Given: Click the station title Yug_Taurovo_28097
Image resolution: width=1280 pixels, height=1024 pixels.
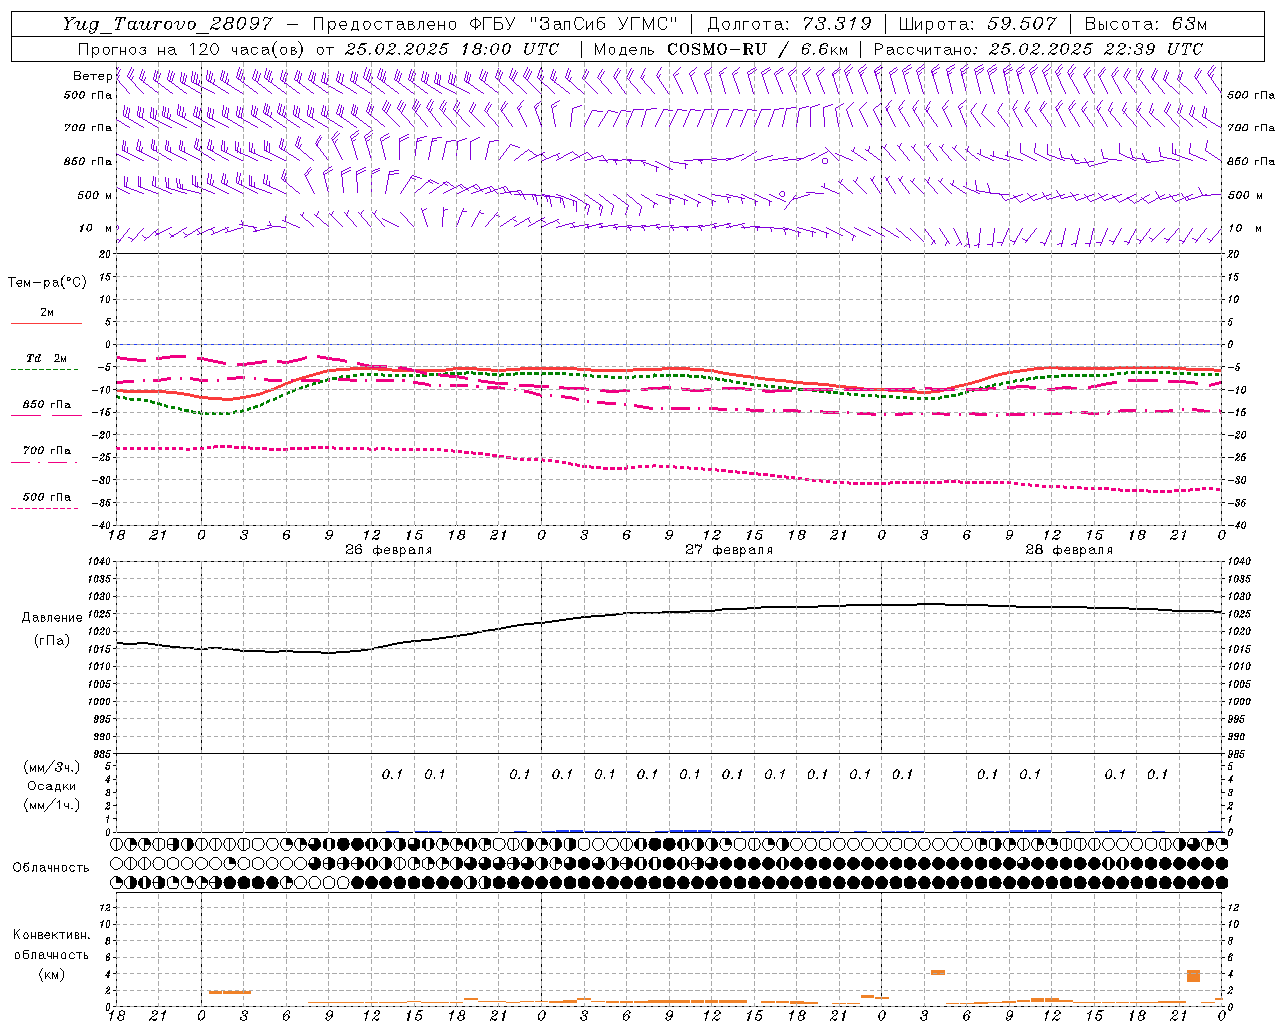Looking at the screenshot, I should (x=168, y=24).
